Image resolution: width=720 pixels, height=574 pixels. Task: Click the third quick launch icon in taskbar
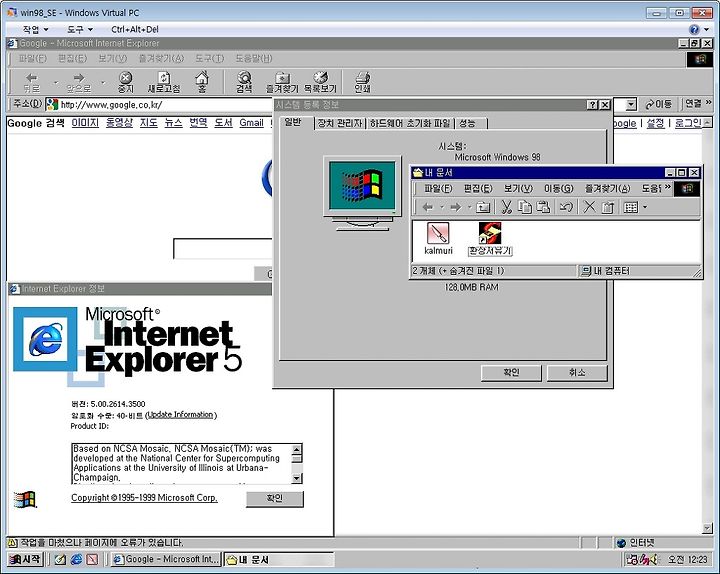(92, 559)
